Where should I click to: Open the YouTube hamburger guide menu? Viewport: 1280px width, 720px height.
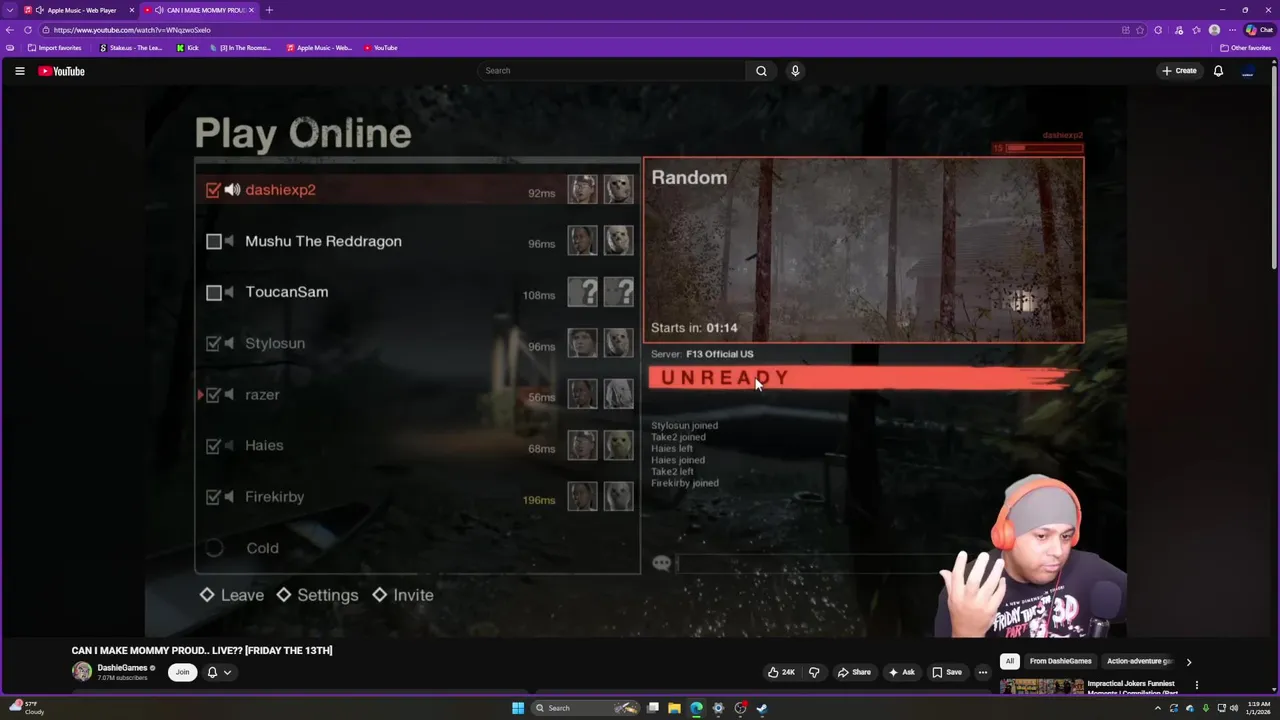click(x=19, y=71)
